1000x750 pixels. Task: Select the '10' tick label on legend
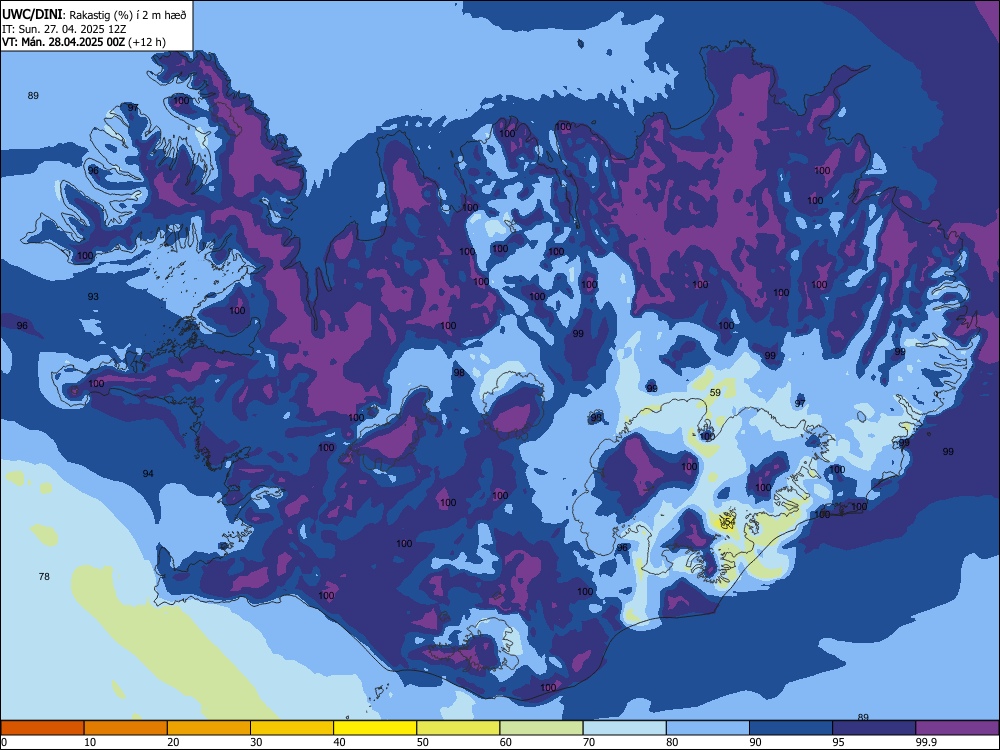coord(90,742)
